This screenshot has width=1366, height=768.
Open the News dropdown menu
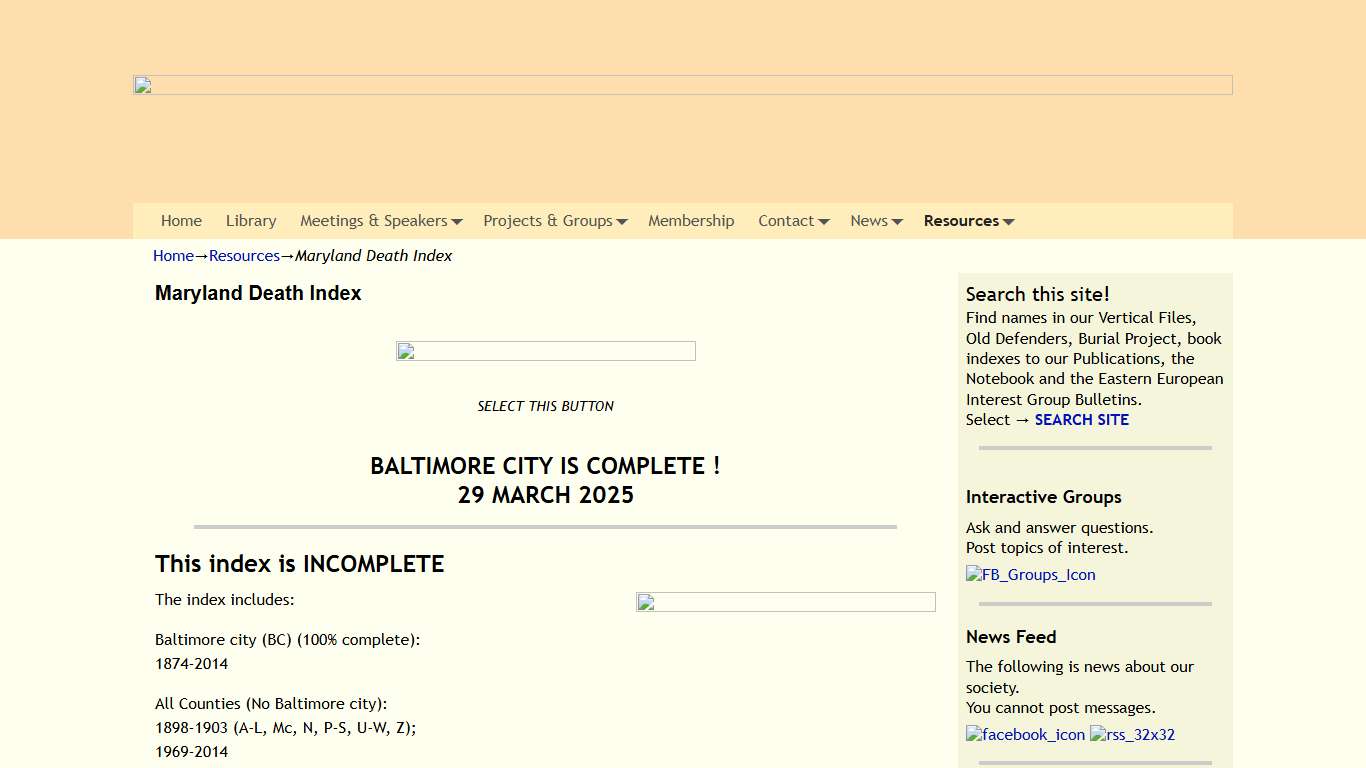876,220
